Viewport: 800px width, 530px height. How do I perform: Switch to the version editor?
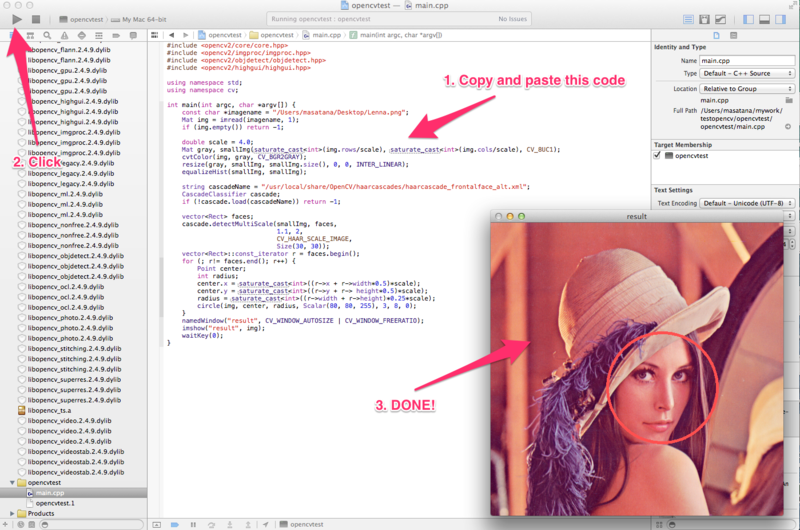pos(720,19)
